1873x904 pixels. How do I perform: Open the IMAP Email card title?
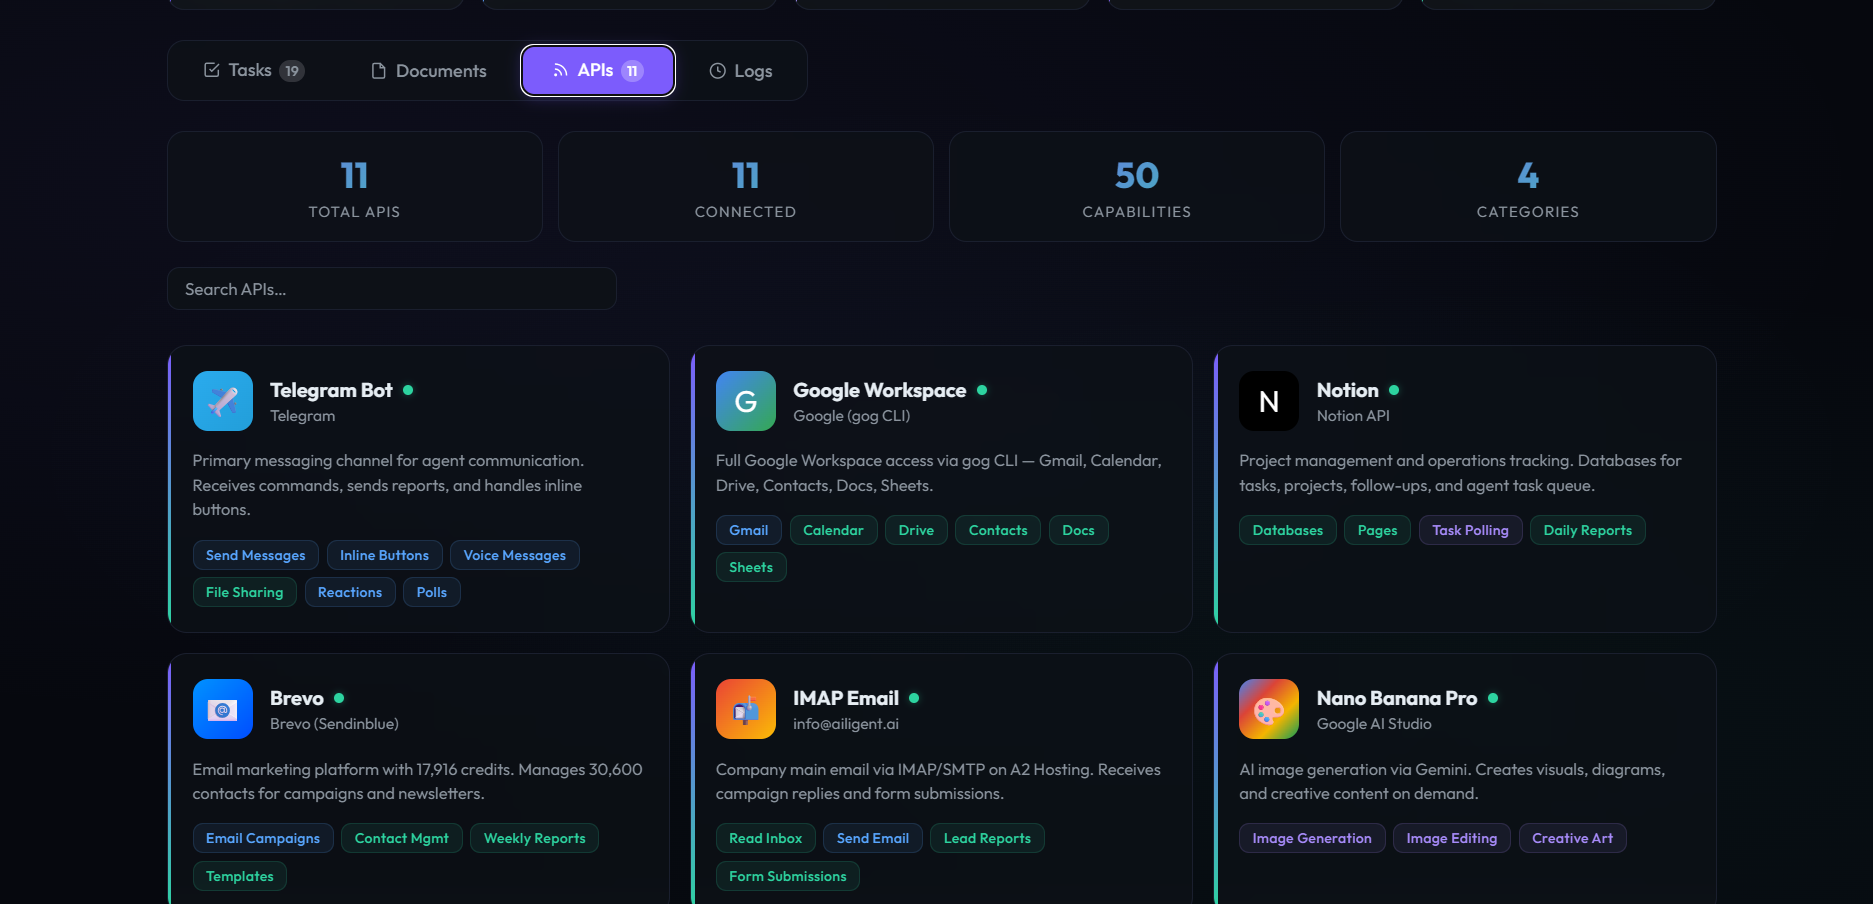coord(846,698)
